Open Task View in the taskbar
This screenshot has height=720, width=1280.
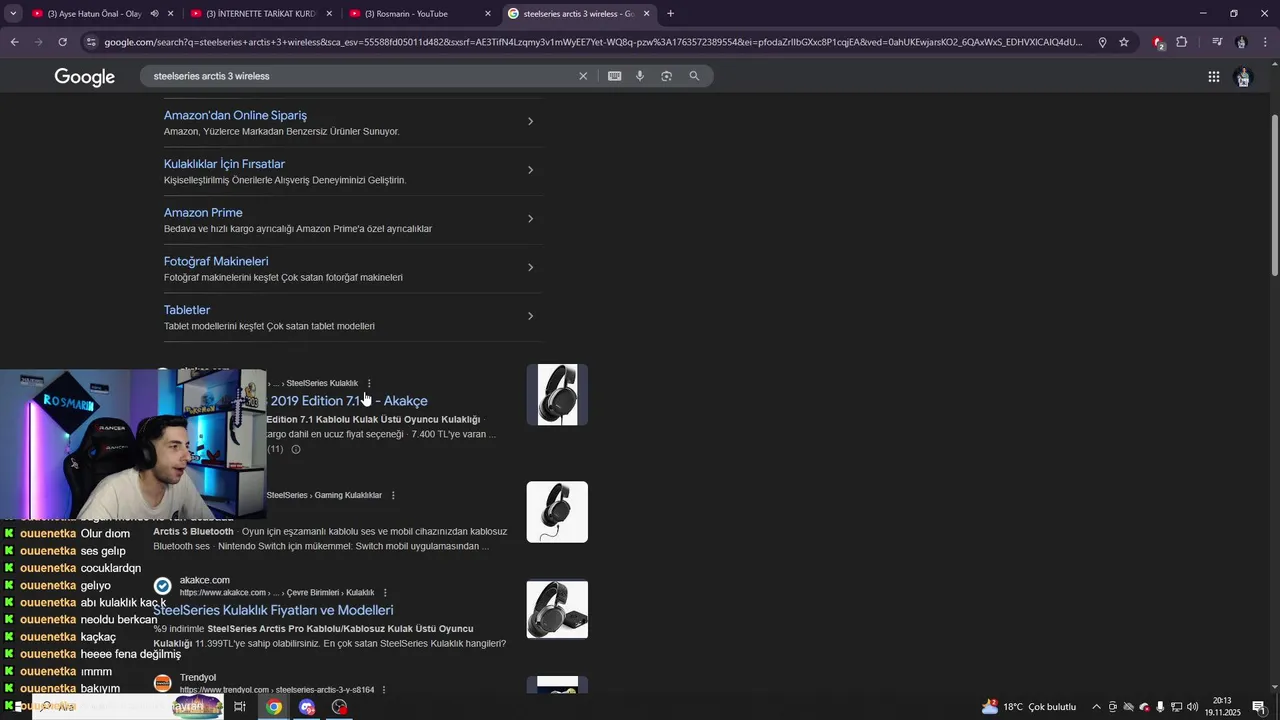[240, 707]
